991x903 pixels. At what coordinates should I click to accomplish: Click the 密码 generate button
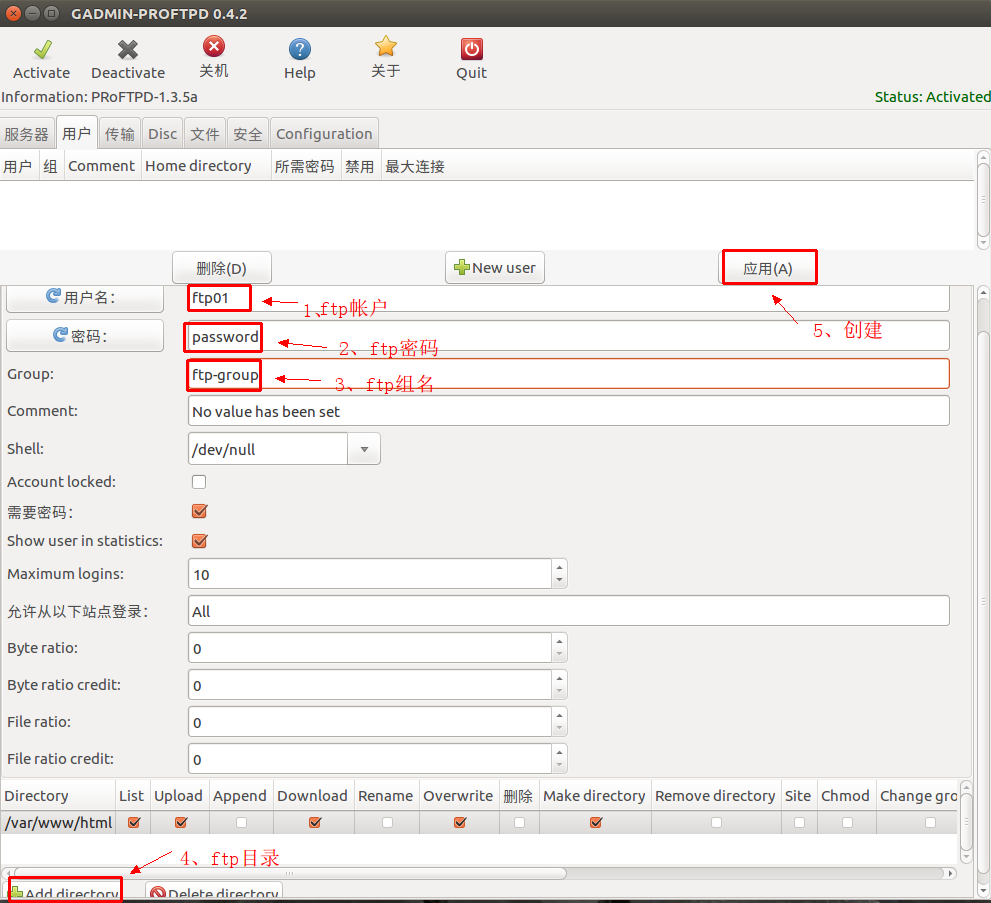pyautogui.click(x=85, y=336)
